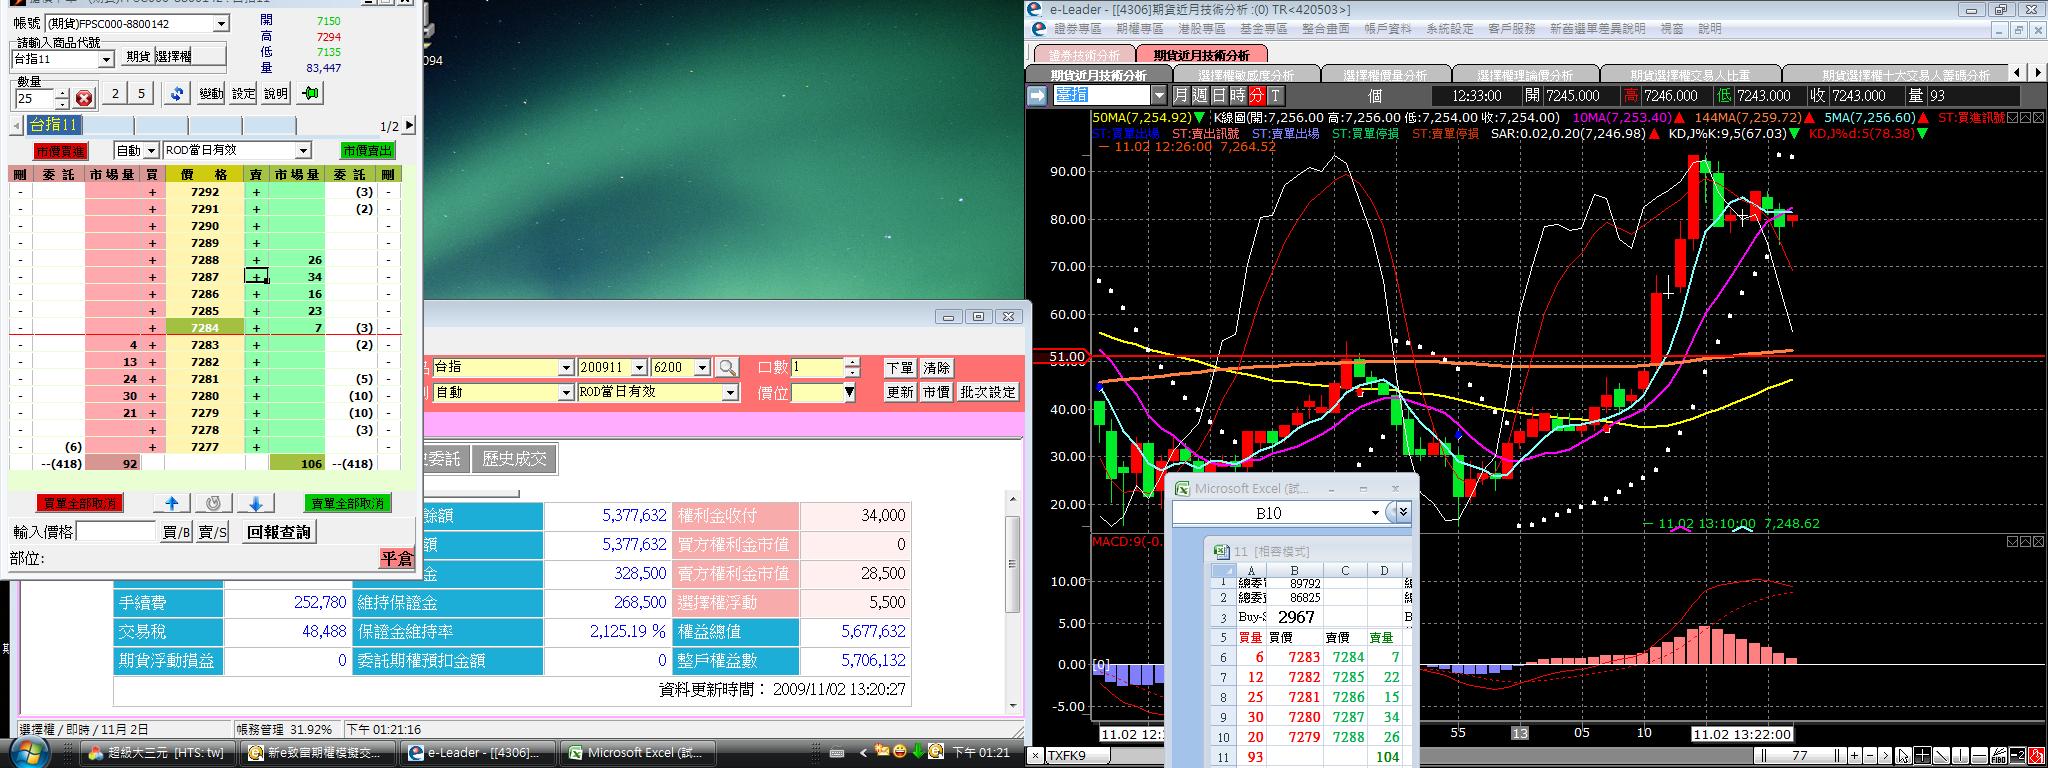
Task: Open the 200911 month dropdown
Action: click(x=638, y=368)
